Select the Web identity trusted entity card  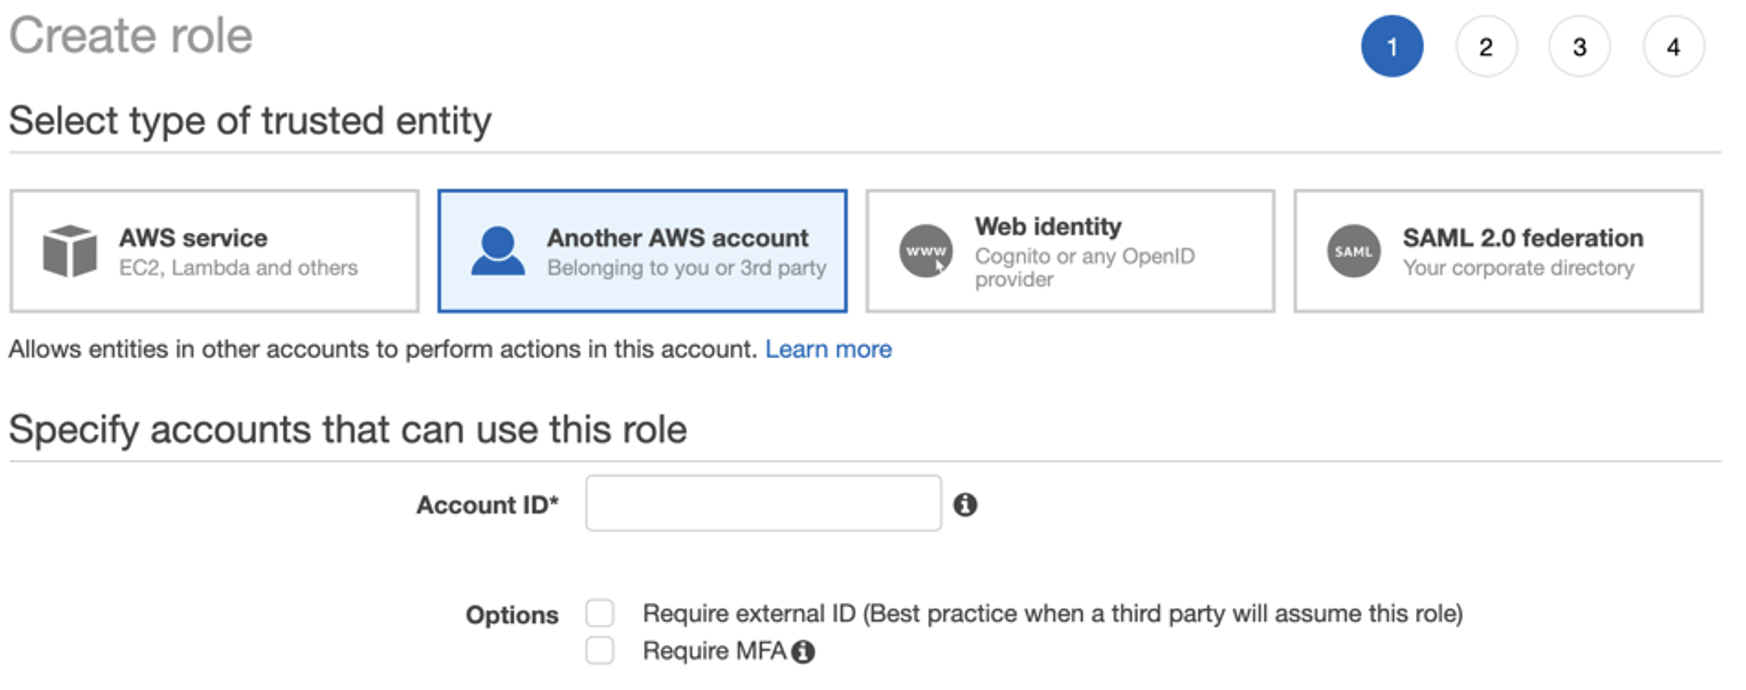[1069, 250]
